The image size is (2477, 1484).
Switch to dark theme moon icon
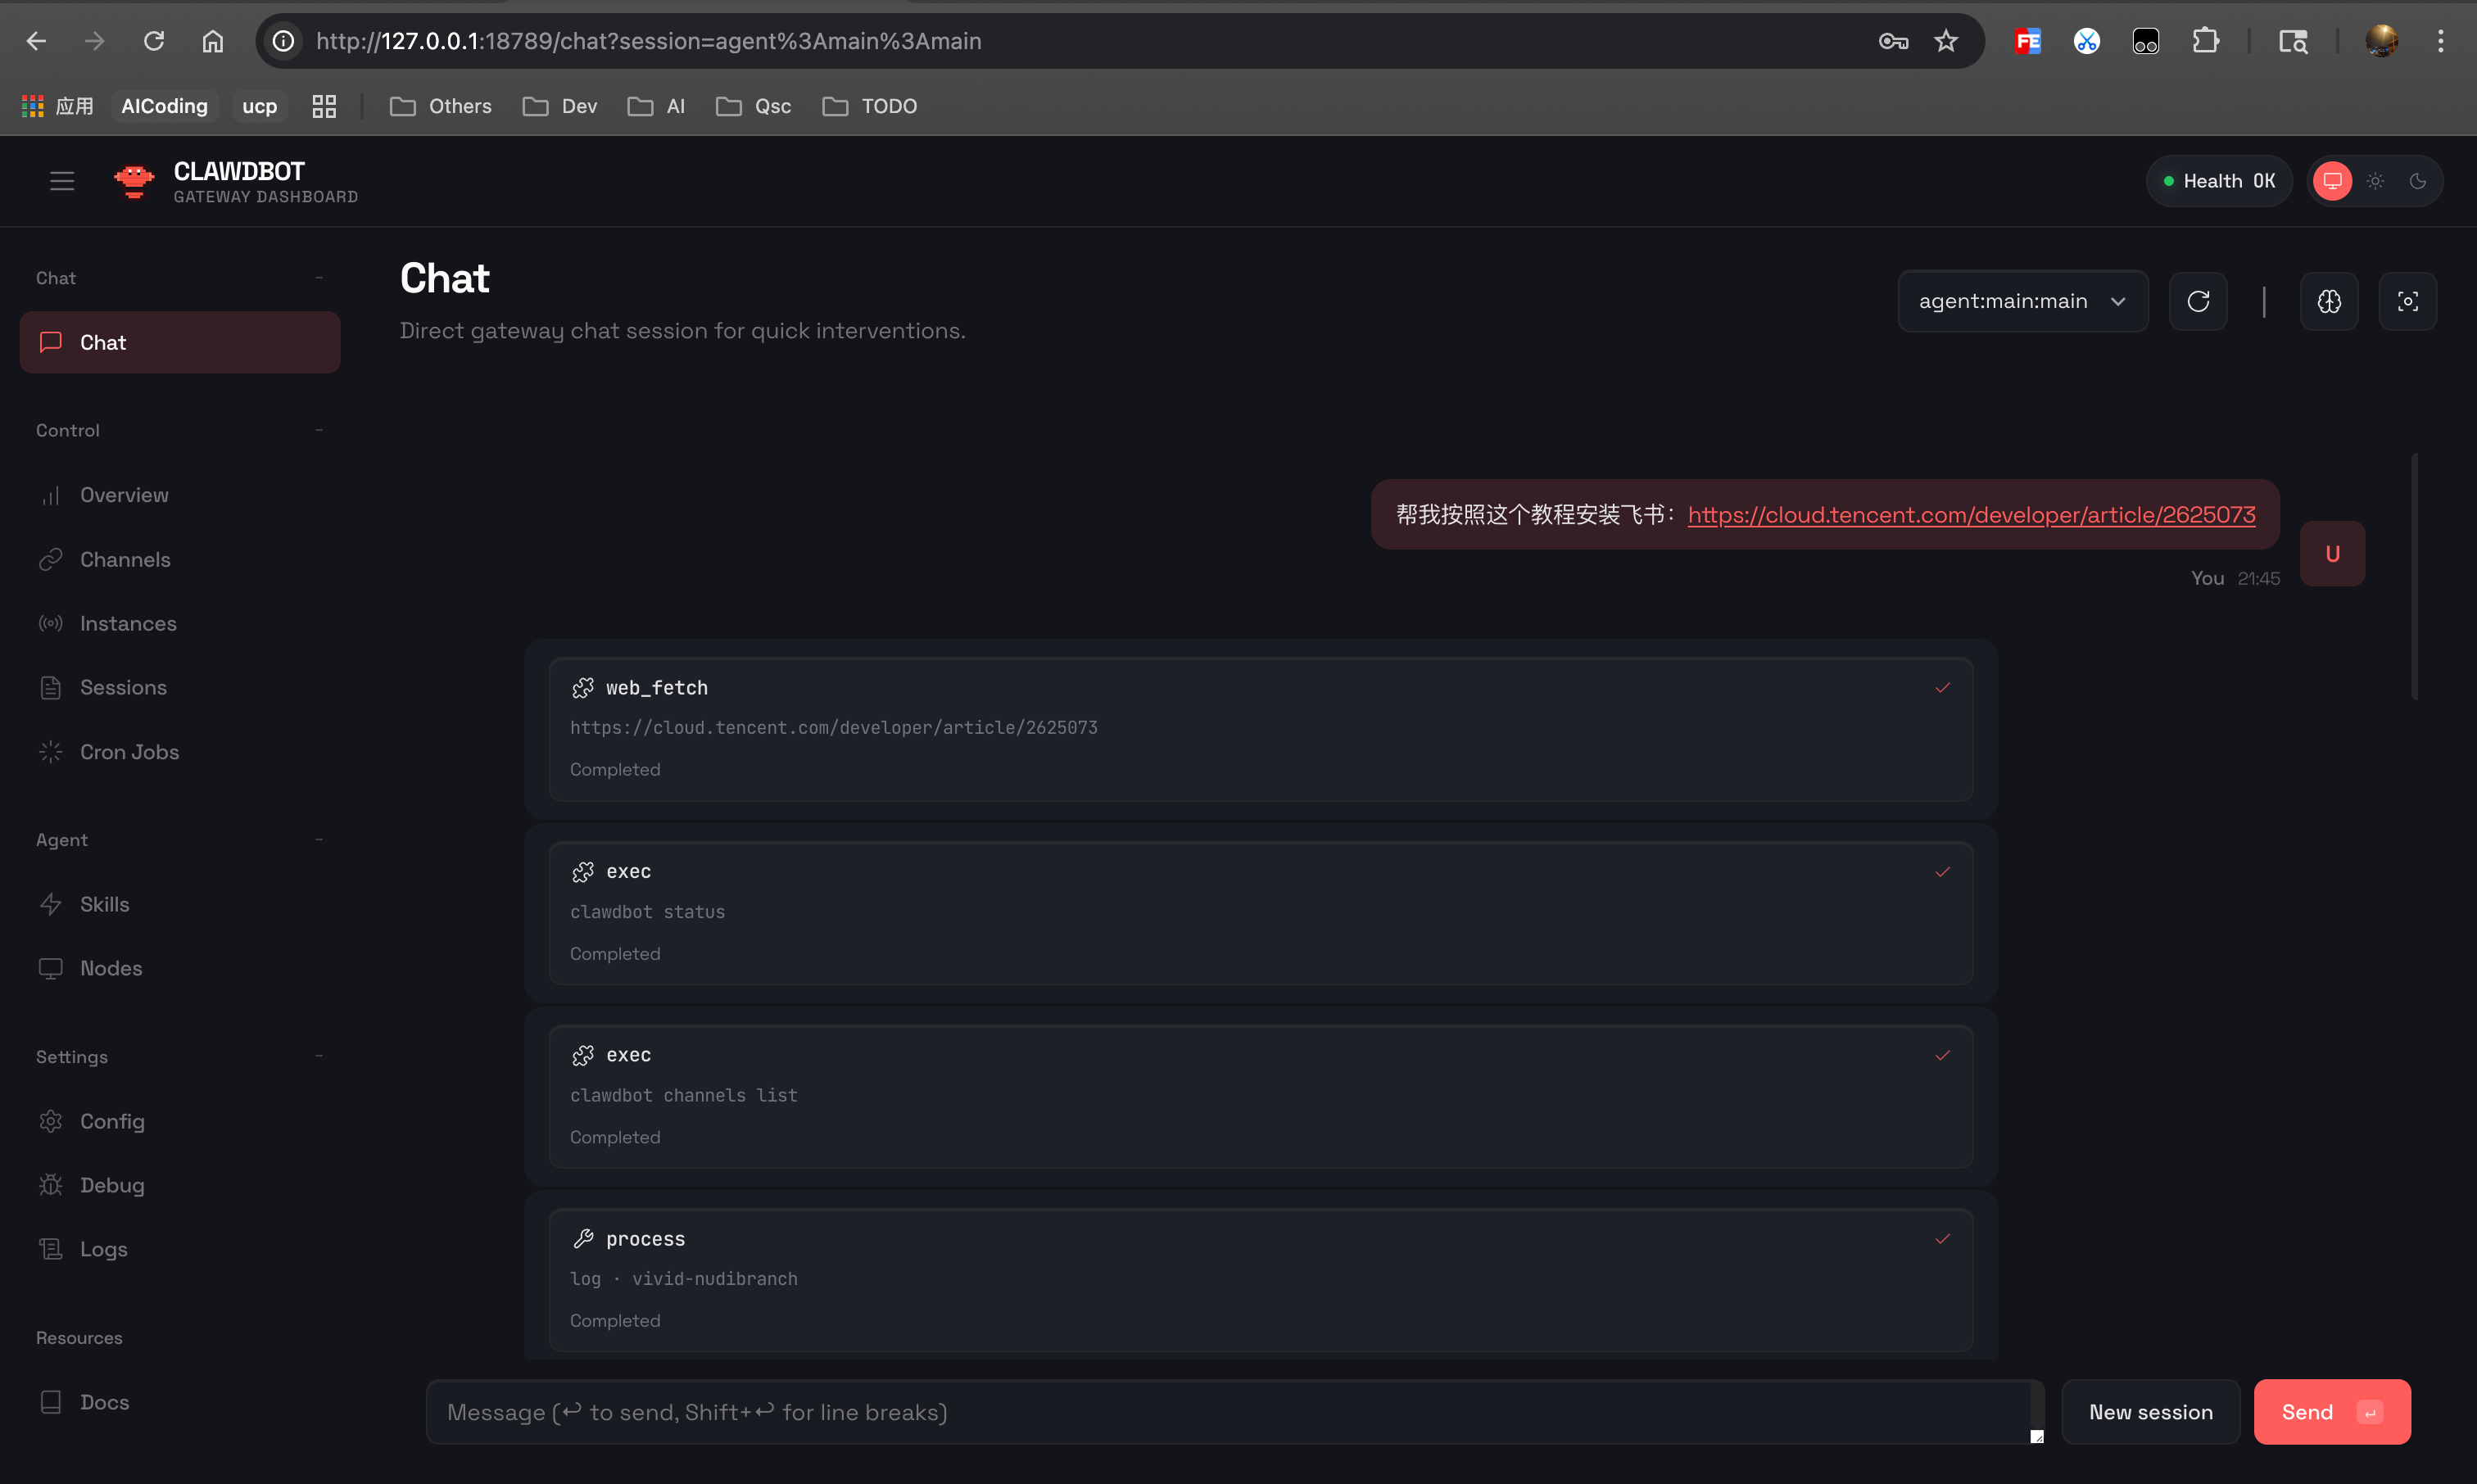pyautogui.click(x=2418, y=181)
